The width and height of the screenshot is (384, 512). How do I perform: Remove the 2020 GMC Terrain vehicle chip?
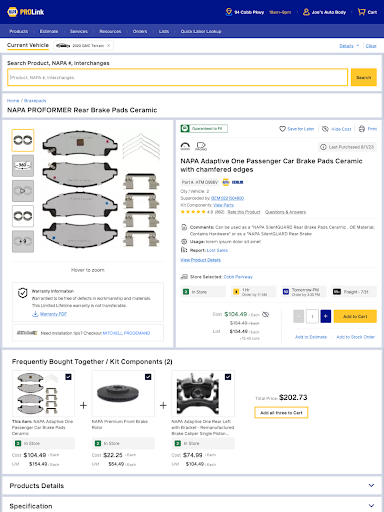point(108,45)
